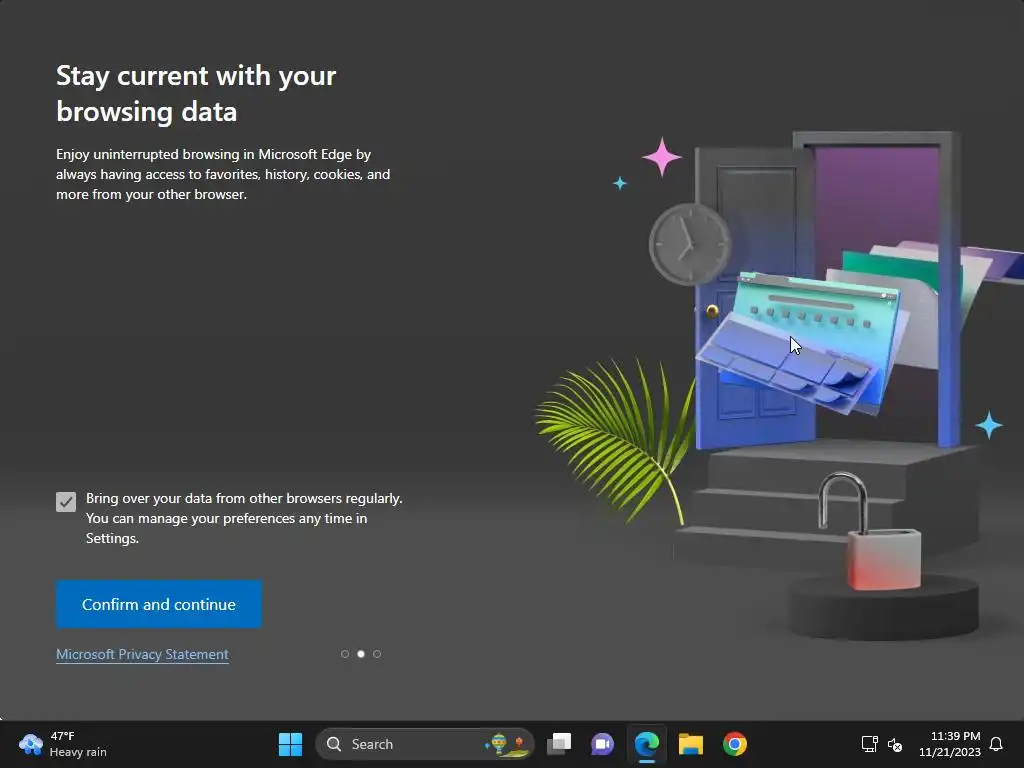Image resolution: width=1024 pixels, height=768 pixels.
Task: Click the 47°F temperature text
Action: click(x=63, y=736)
